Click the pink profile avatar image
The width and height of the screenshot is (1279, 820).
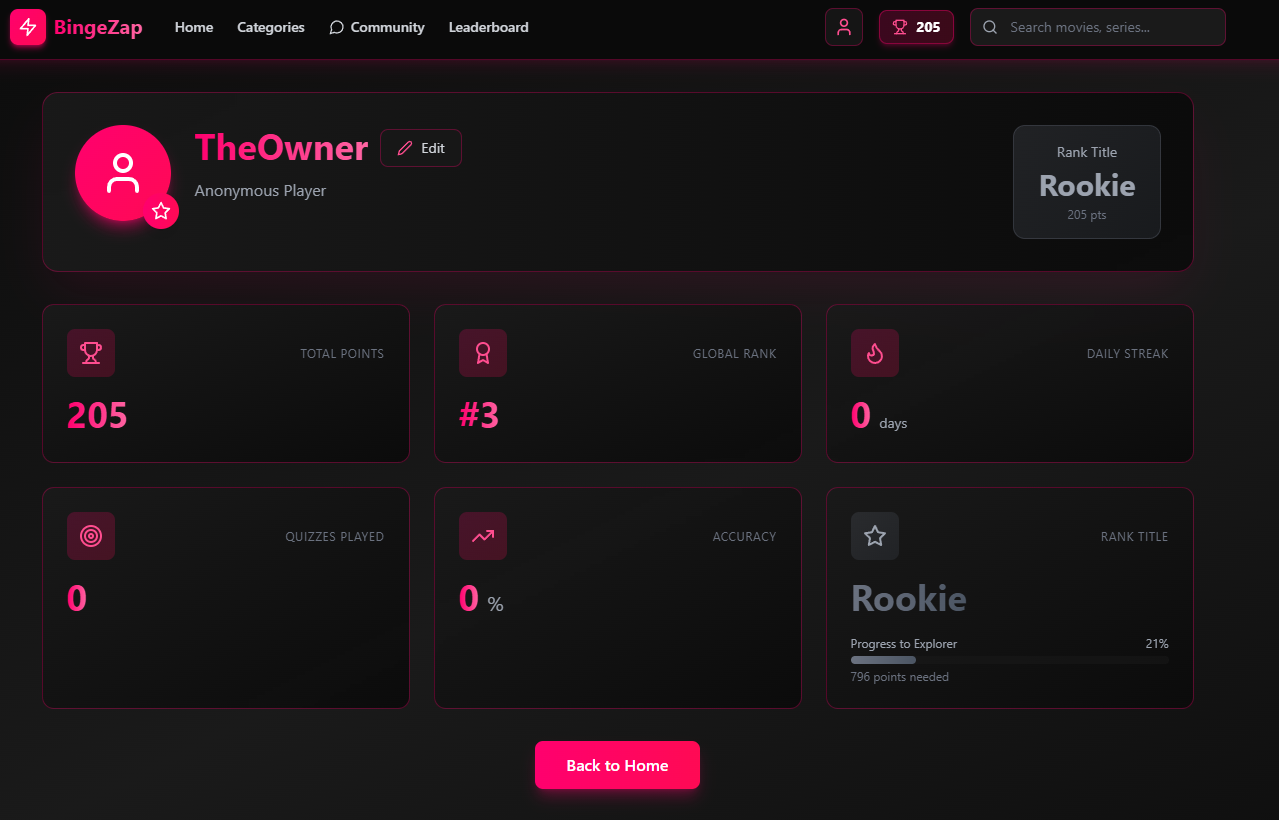tap(122, 172)
